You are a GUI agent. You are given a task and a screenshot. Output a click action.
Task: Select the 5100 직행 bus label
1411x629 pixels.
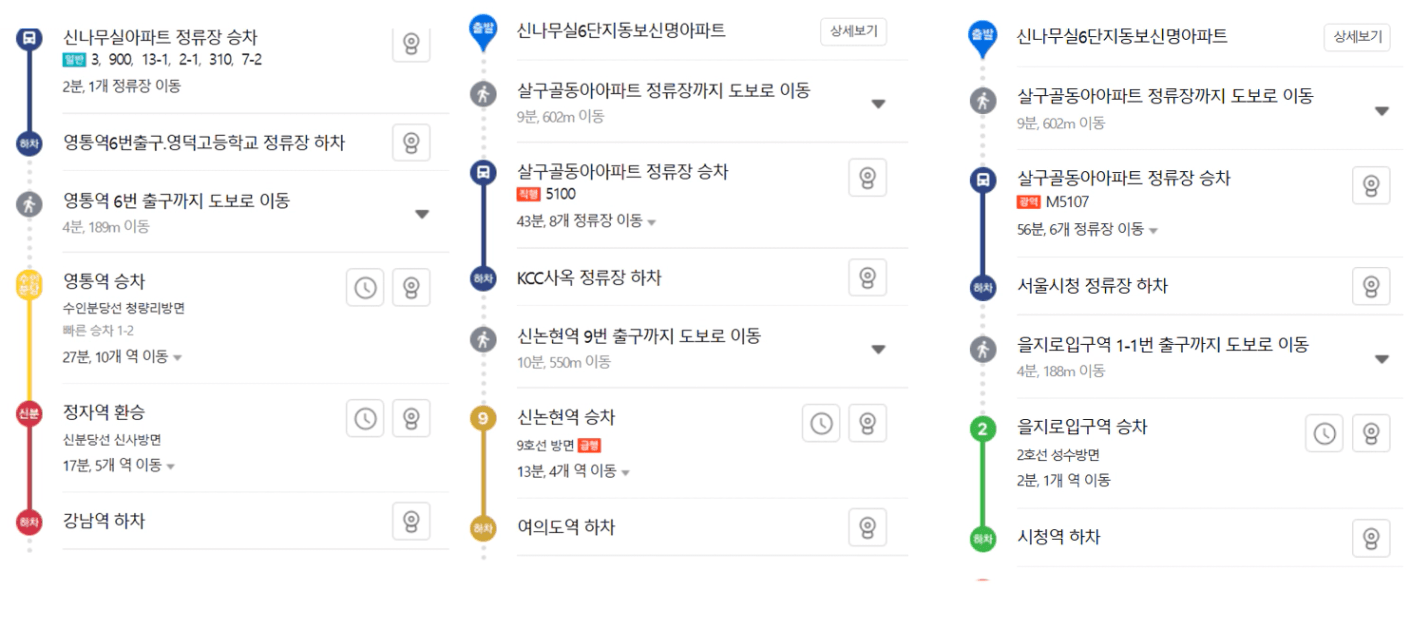546,194
